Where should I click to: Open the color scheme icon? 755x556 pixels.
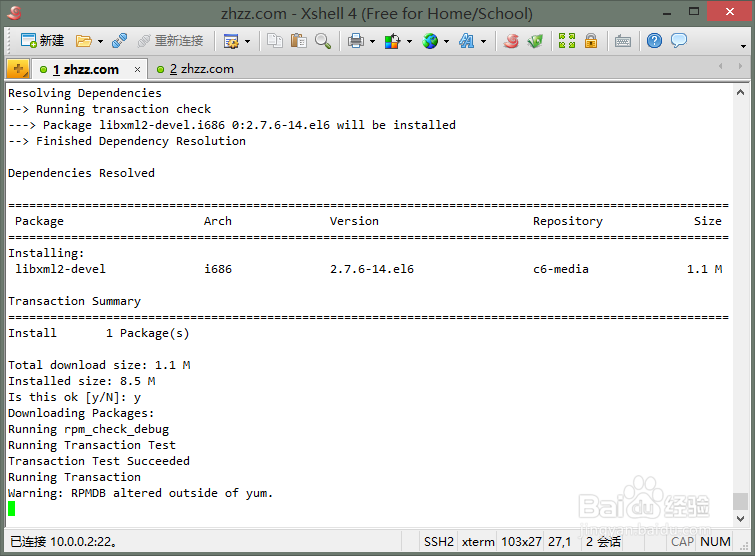pyautogui.click(x=392, y=41)
